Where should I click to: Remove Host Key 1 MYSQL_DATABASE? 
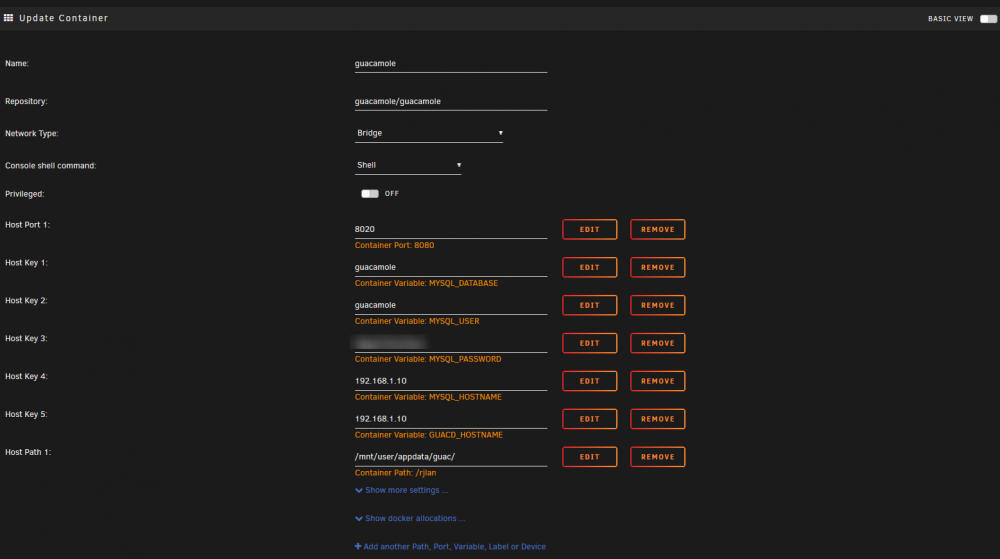click(x=658, y=267)
